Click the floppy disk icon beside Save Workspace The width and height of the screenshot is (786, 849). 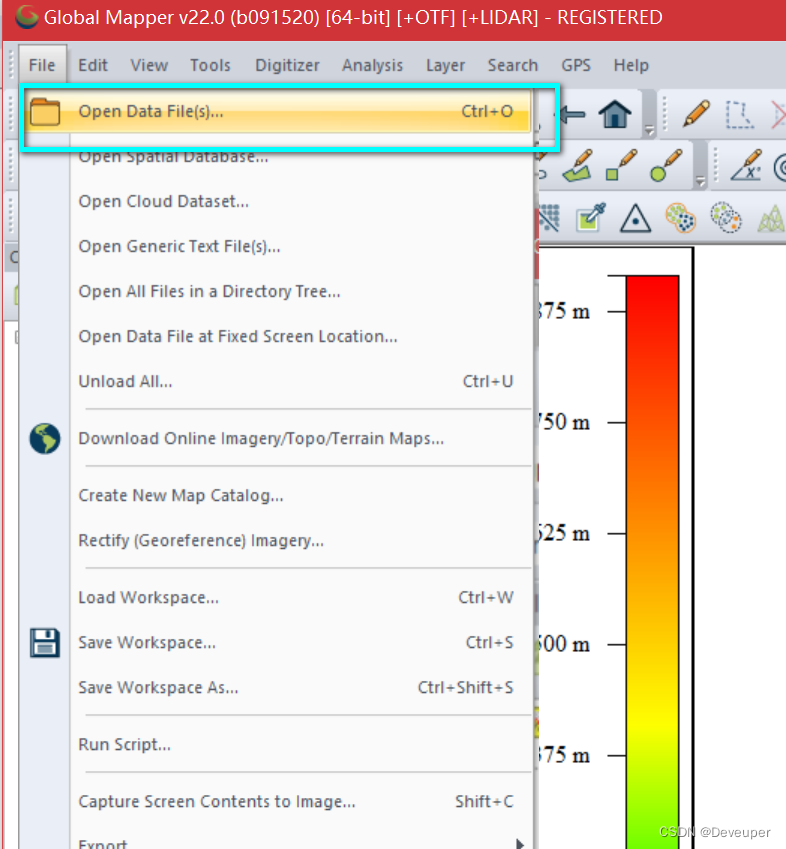click(44, 643)
